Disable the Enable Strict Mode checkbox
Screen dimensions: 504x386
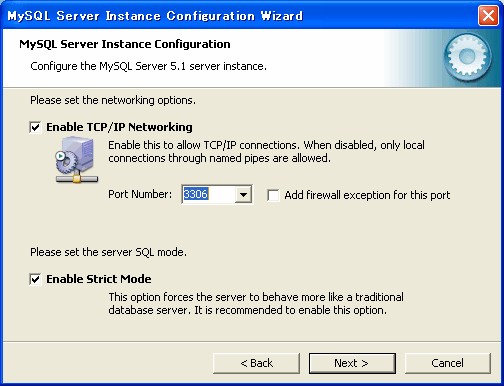click(35, 279)
